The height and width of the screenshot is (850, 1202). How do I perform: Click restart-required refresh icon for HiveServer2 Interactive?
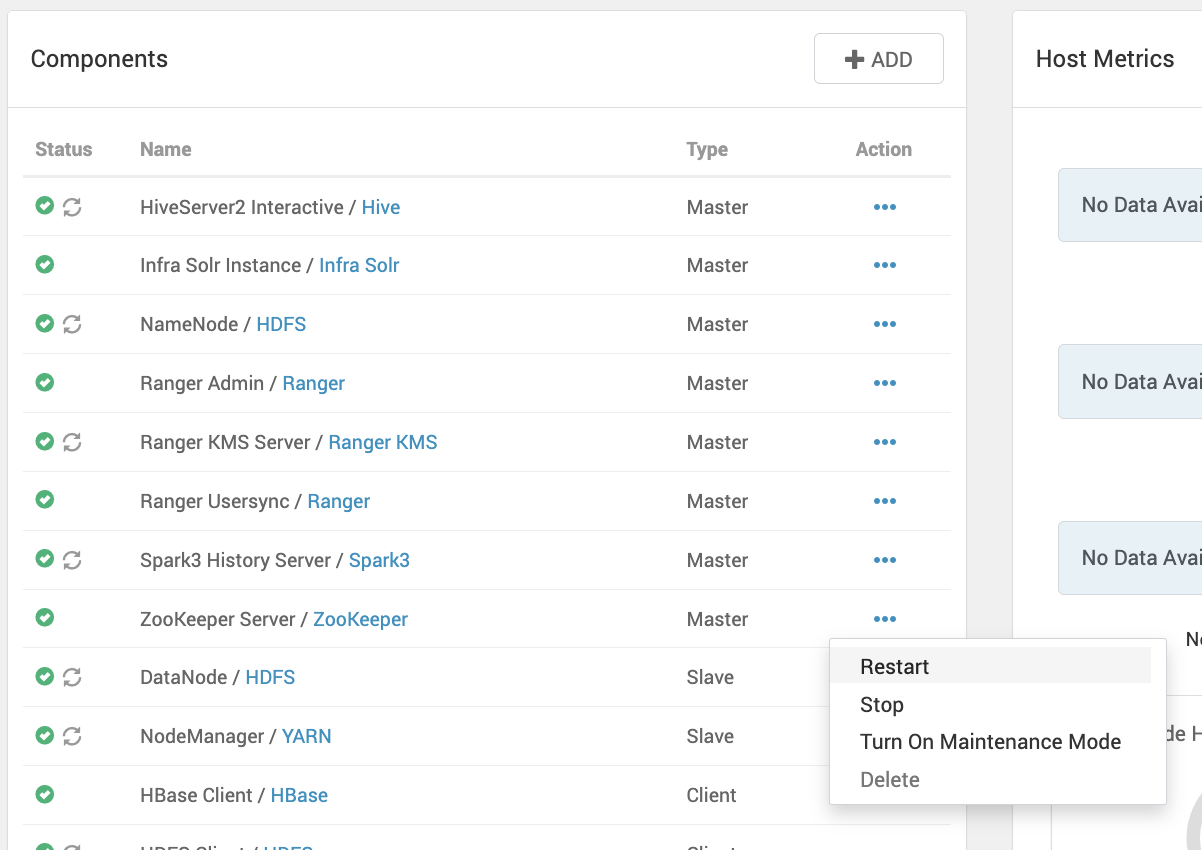[72, 207]
